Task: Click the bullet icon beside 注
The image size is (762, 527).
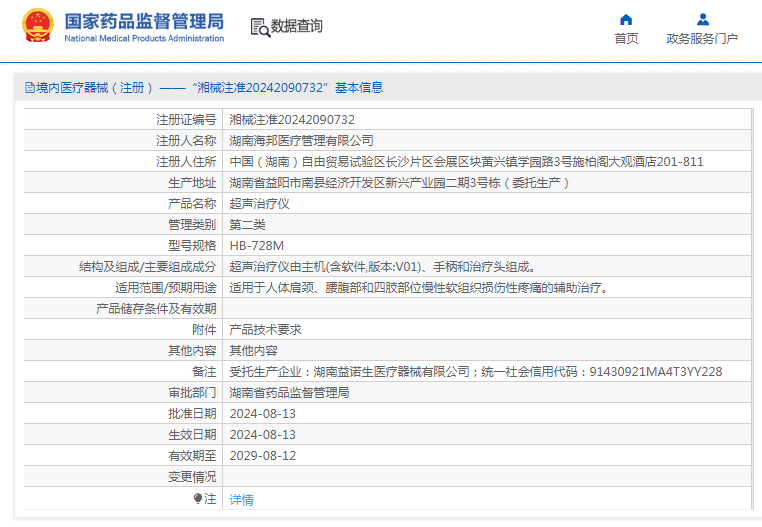Action: pyautogui.click(x=198, y=498)
